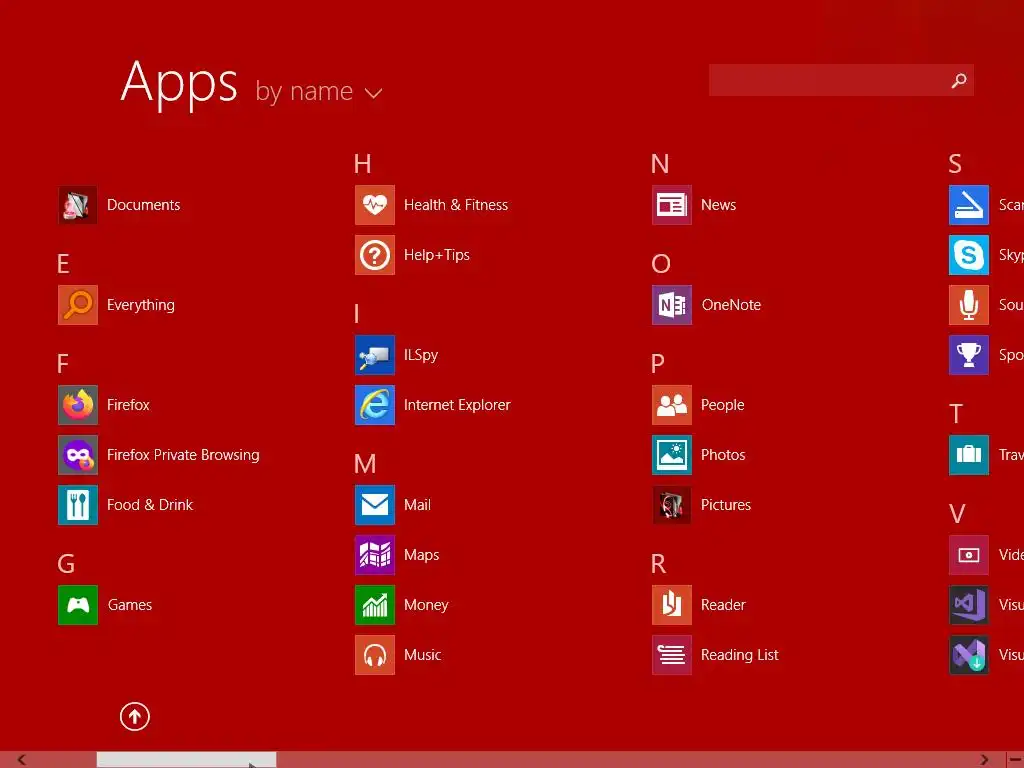
Task: Launch OneNote app icon
Action: (x=672, y=305)
